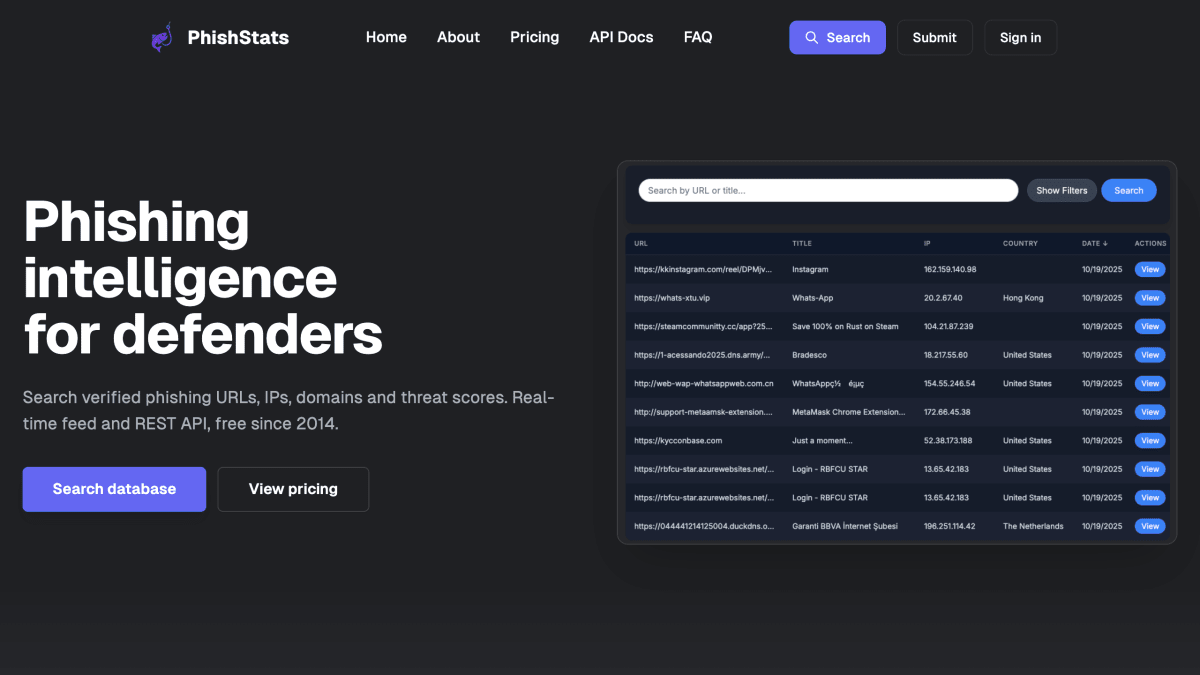View the kkinstagram.com Instagram row
Viewport: 1200px width, 675px height.
click(x=1150, y=269)
